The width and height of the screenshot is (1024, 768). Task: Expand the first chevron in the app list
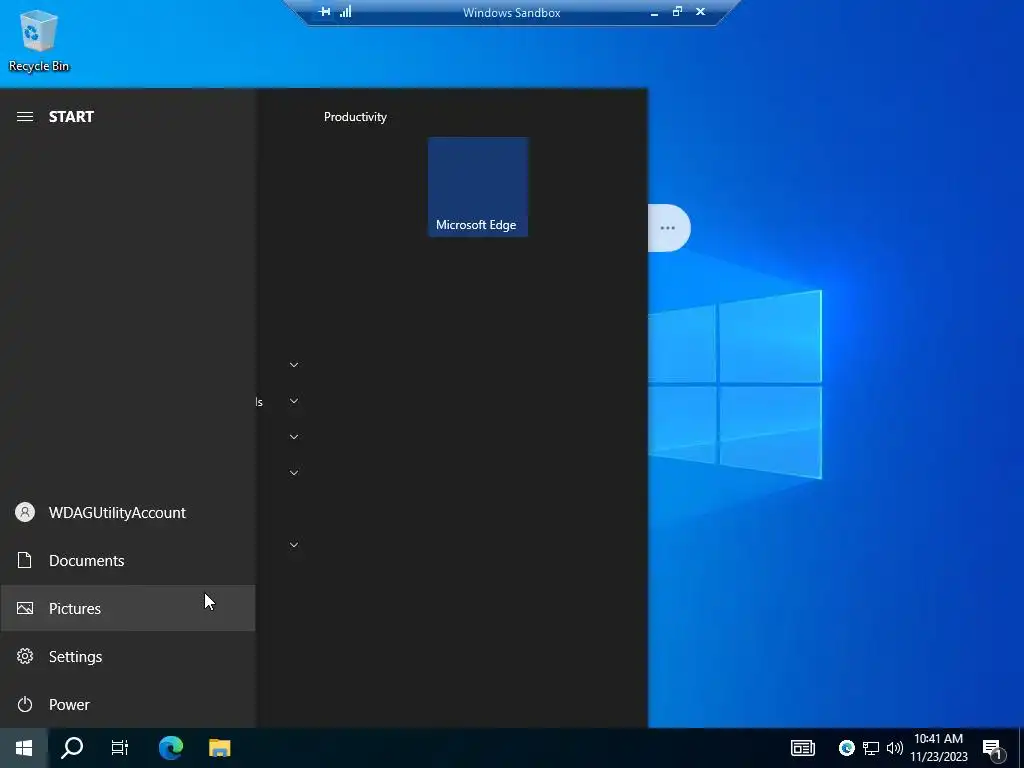click(294, 365)
